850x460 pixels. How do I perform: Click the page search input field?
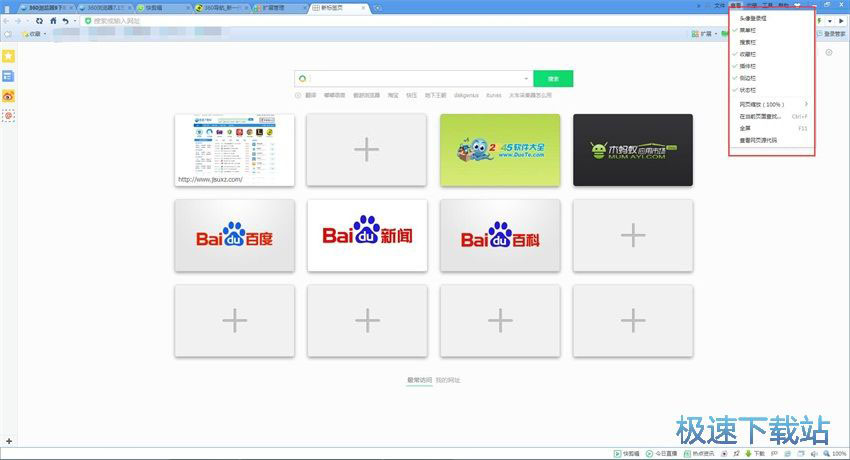pyautogui.click(x=415, y=79)
